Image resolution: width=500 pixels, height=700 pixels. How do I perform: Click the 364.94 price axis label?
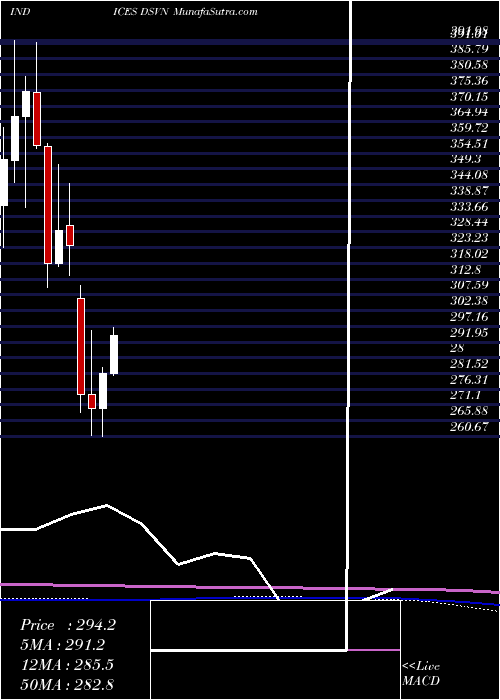469,111
